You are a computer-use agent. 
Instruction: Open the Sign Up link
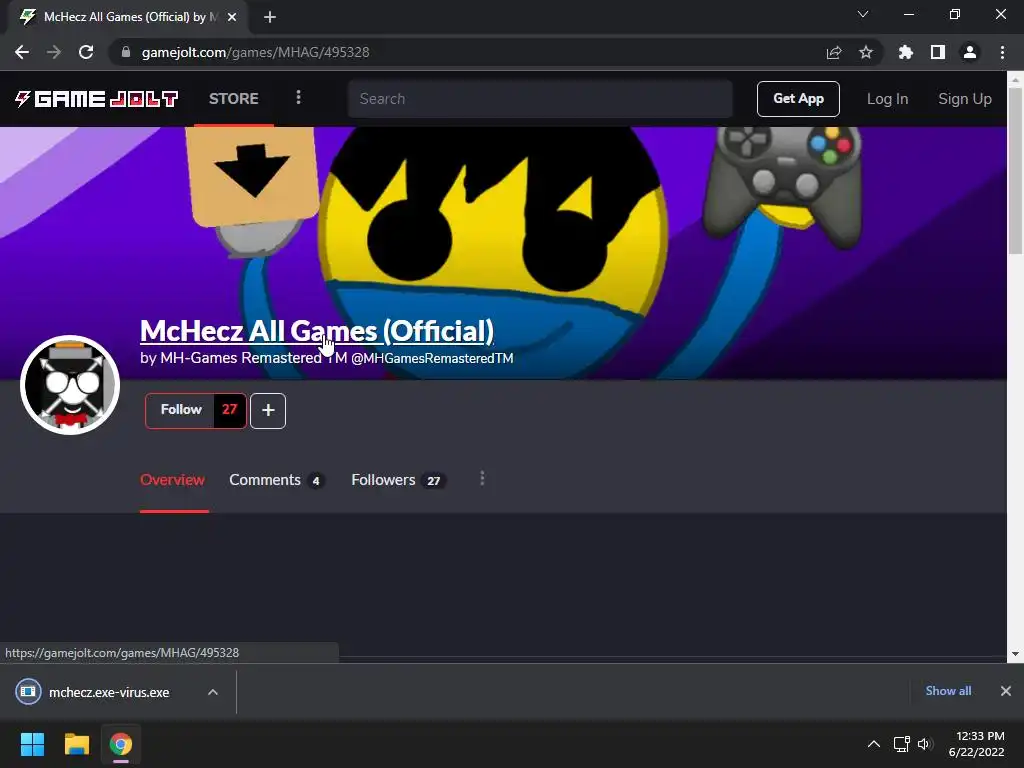(x=965, y=99)
